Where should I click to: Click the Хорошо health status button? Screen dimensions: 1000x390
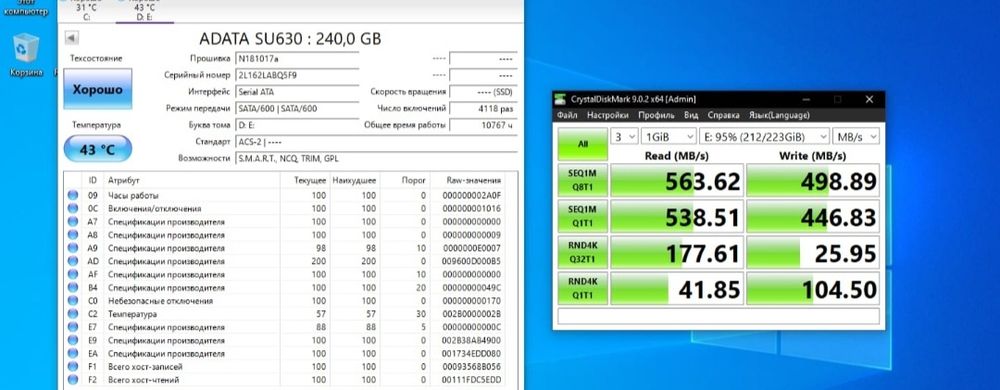(98, 89)
